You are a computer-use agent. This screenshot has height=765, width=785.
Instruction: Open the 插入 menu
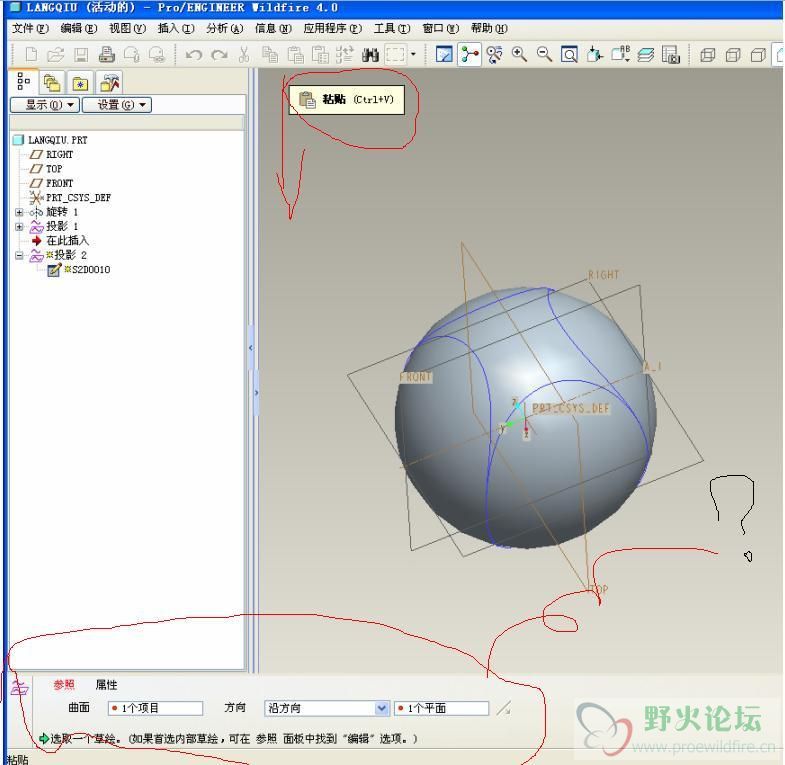176,28
